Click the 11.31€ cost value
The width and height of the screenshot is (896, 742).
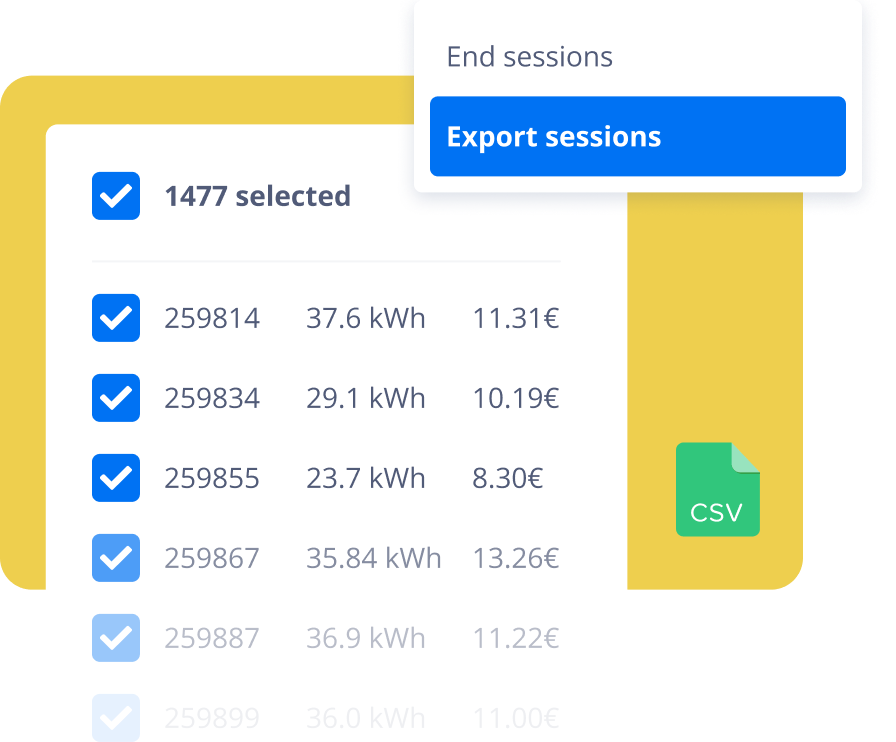click(x=515, y=319)
